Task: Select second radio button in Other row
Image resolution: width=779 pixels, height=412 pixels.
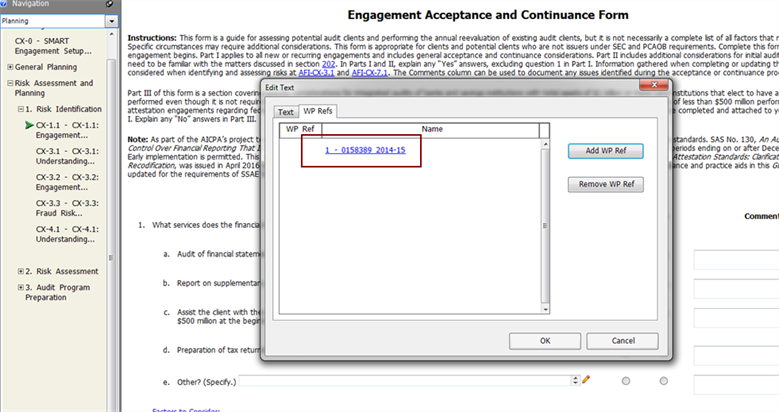Action: (x=664, y=381)
